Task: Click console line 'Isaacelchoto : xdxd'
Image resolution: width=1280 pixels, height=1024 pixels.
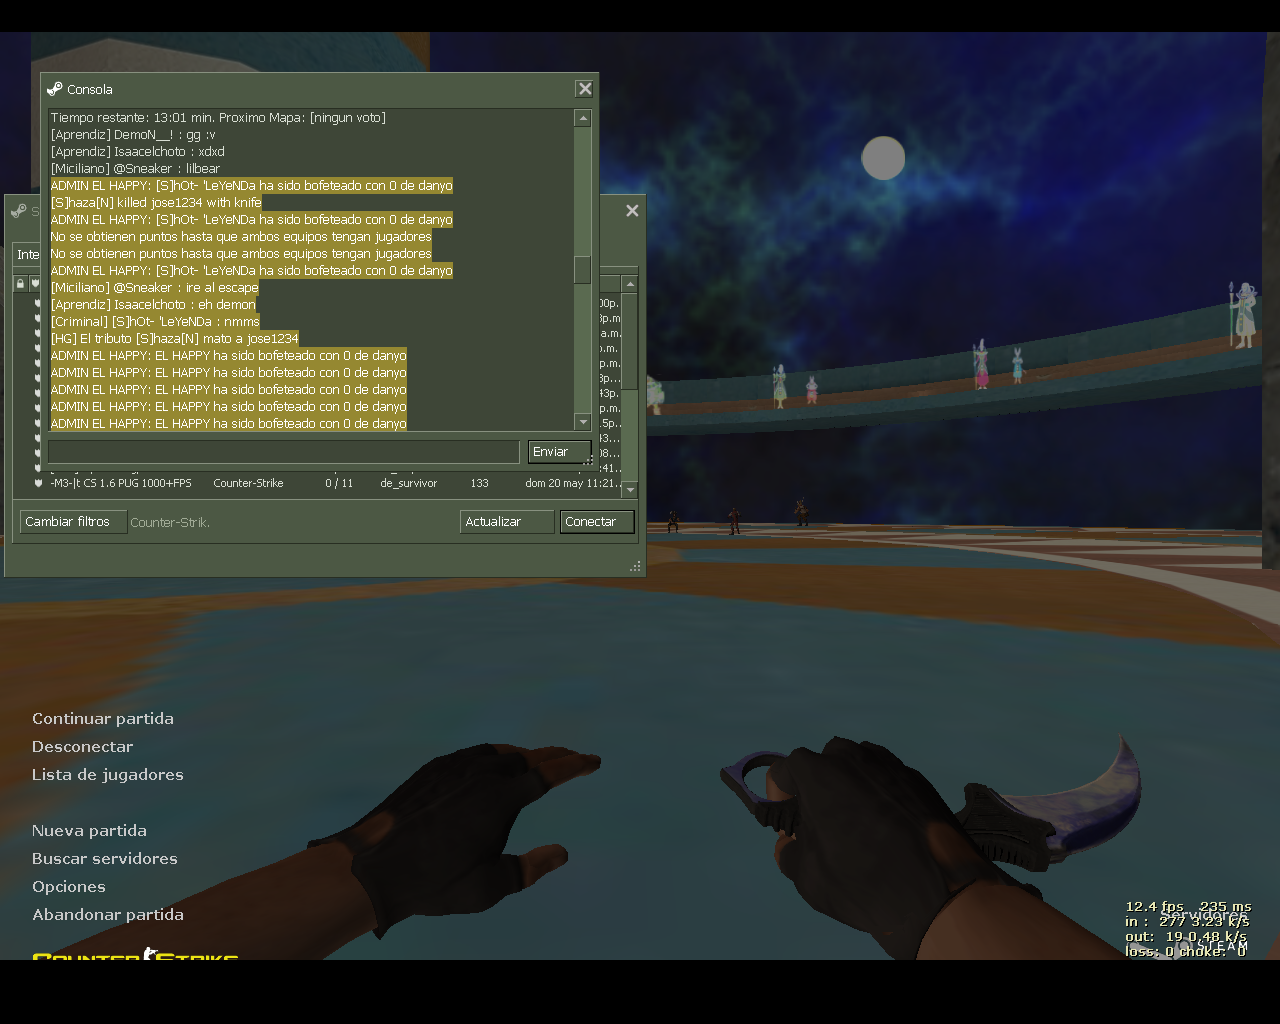Action: pos(138,152)
